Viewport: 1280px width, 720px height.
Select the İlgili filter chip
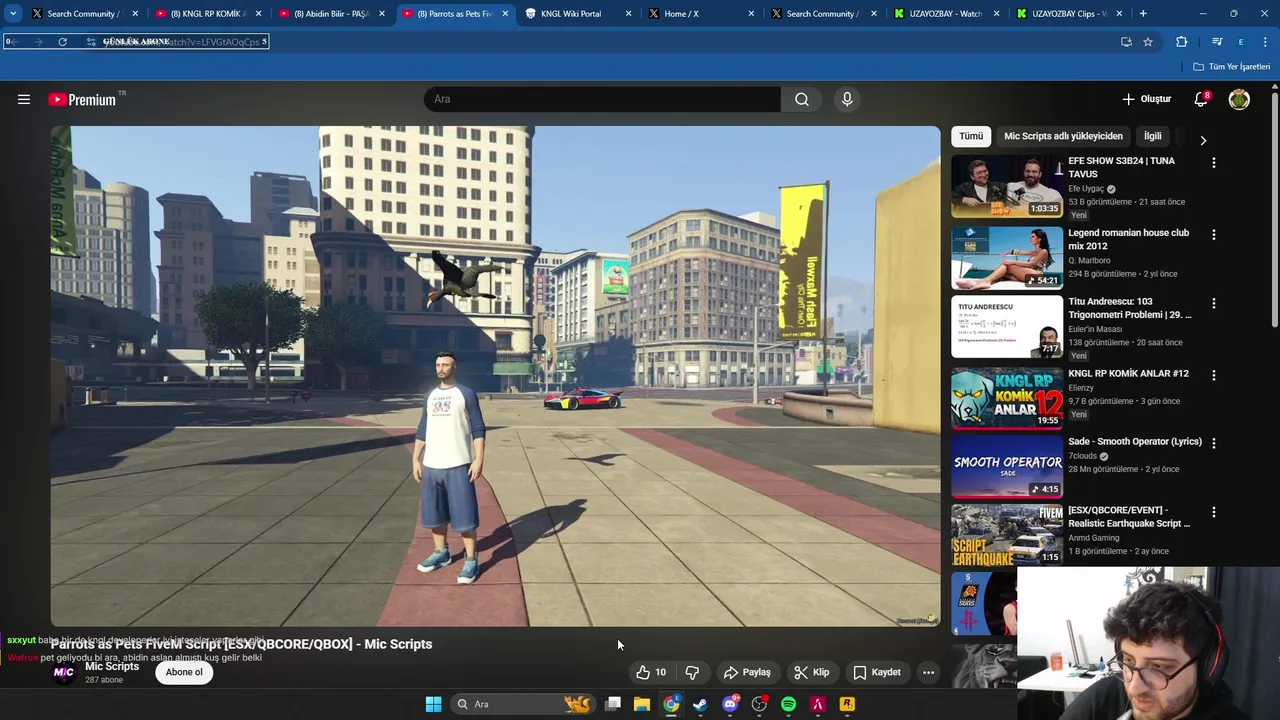[x=1153, y=136]
